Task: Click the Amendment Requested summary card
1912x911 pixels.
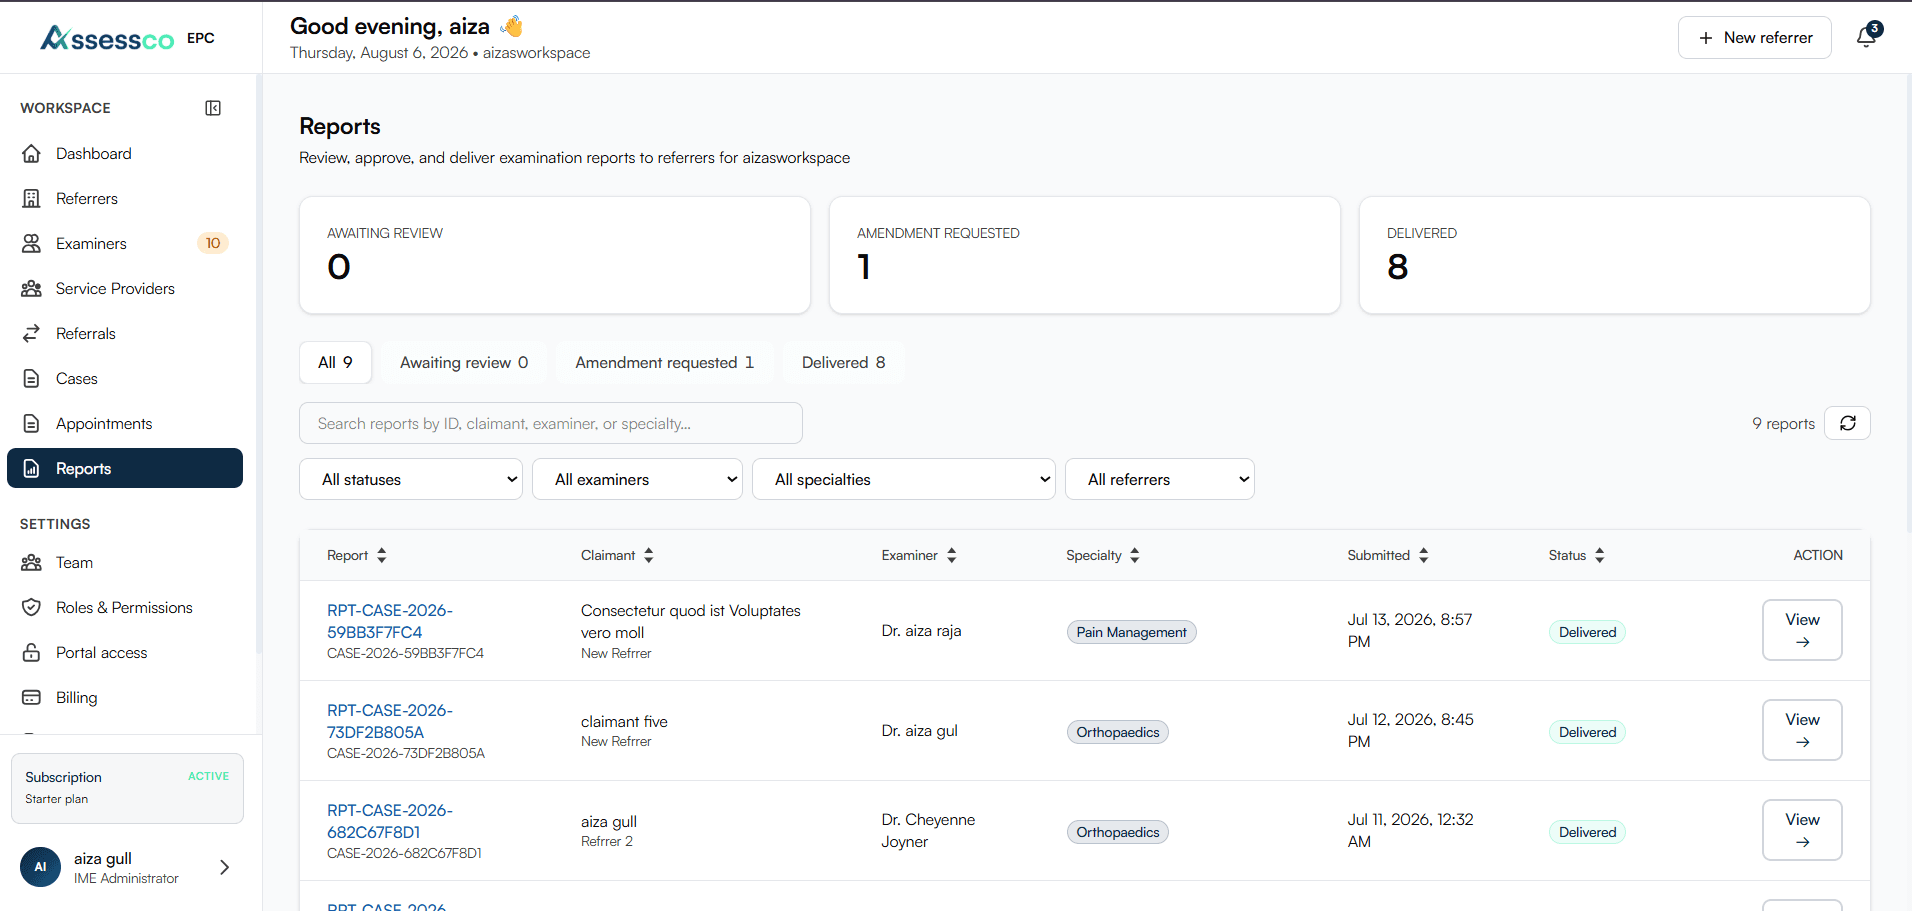Action: click(x=1085, y=255)
